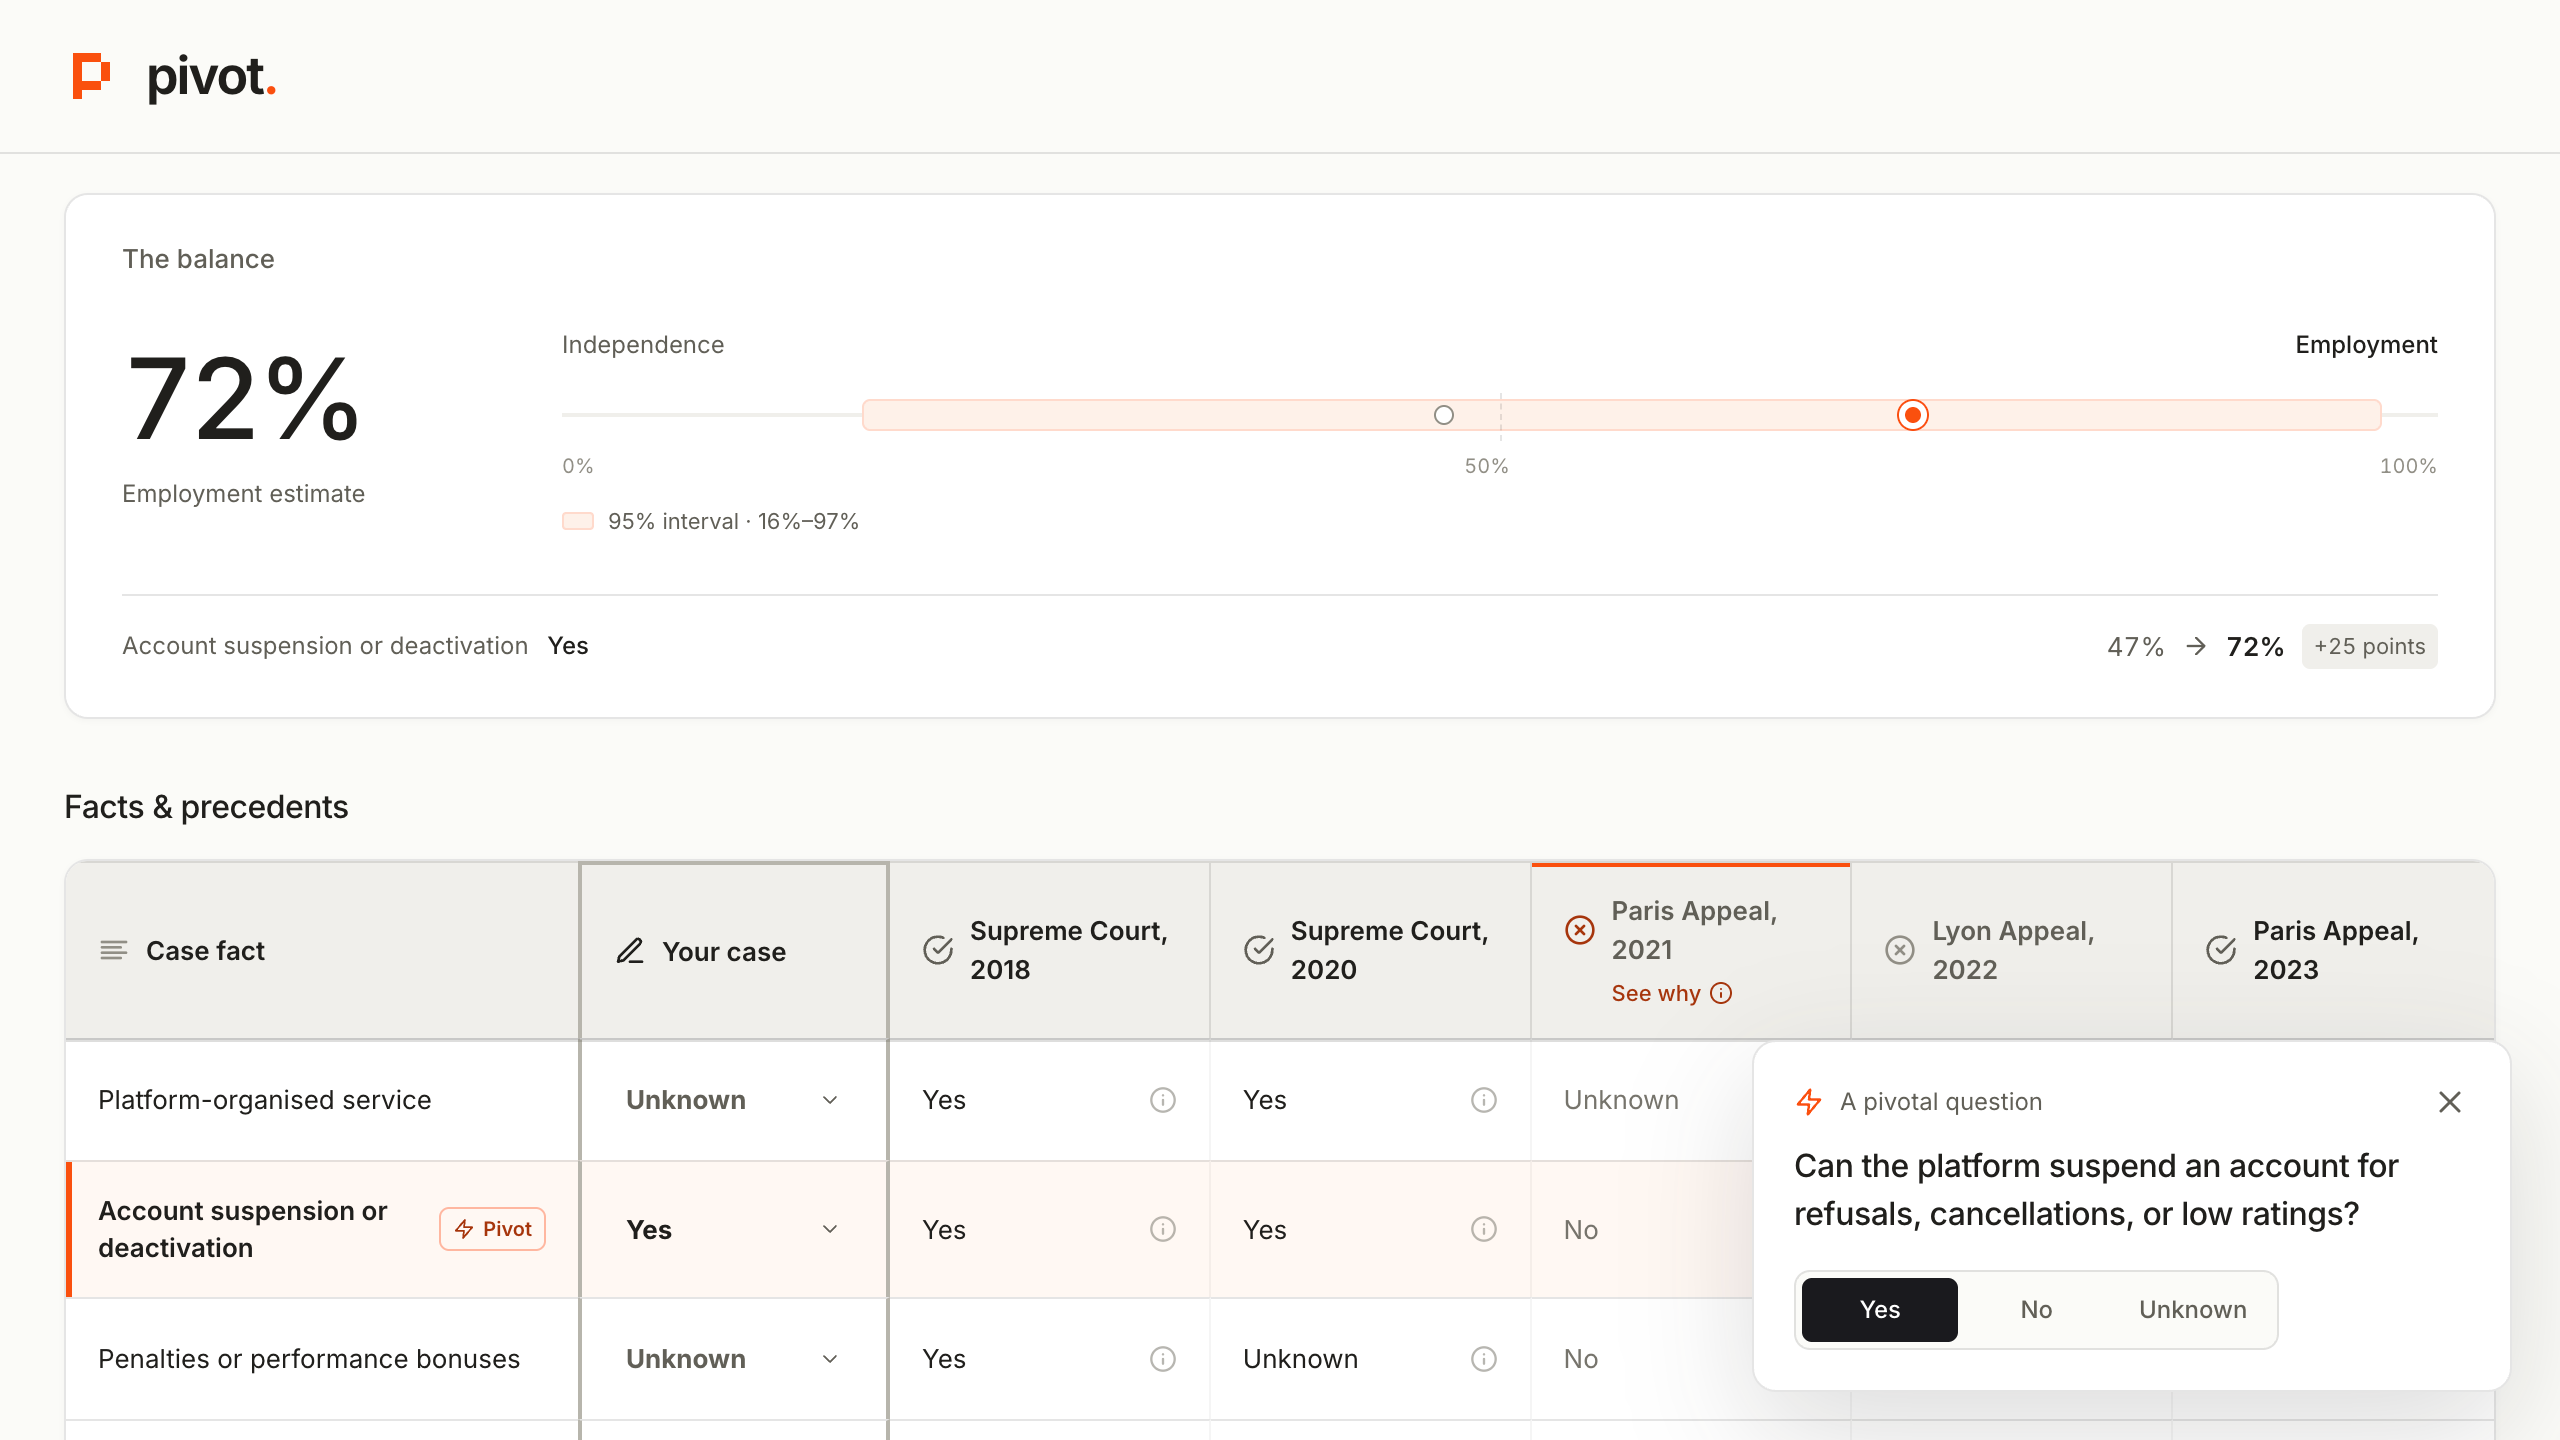This screenshot has width=2560, height=1440.
Task: Click the +25 points badge
Action: coord(2369,646)
